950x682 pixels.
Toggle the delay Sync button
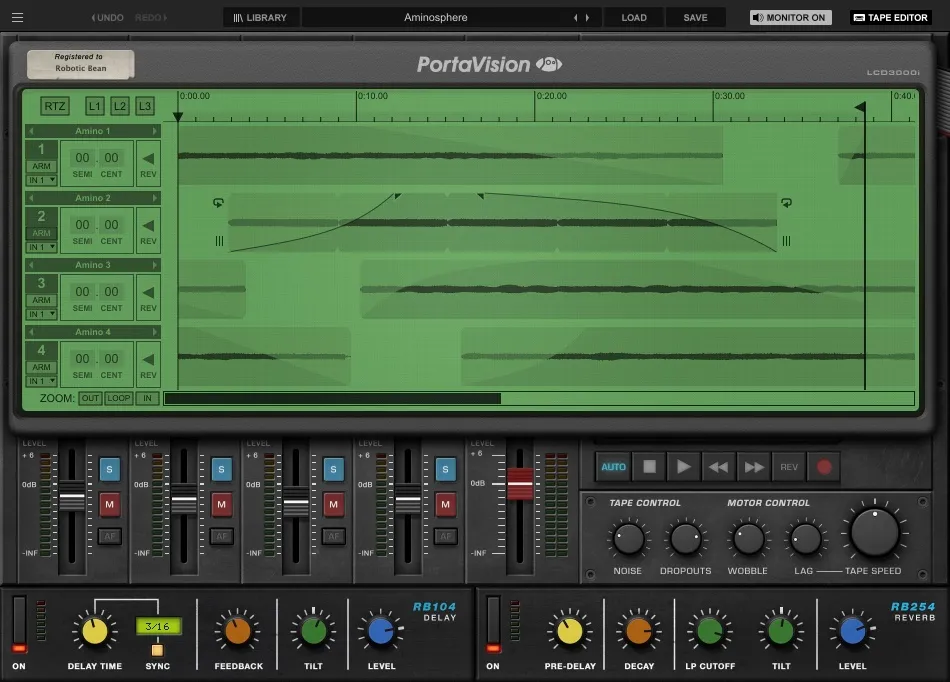(157, 650)
